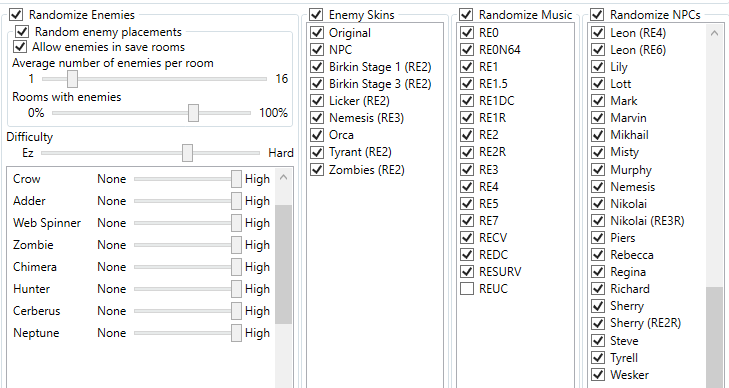729x388 pixels.
Task: Toggle the Orca enemy skin
Action: click(317, 135)
